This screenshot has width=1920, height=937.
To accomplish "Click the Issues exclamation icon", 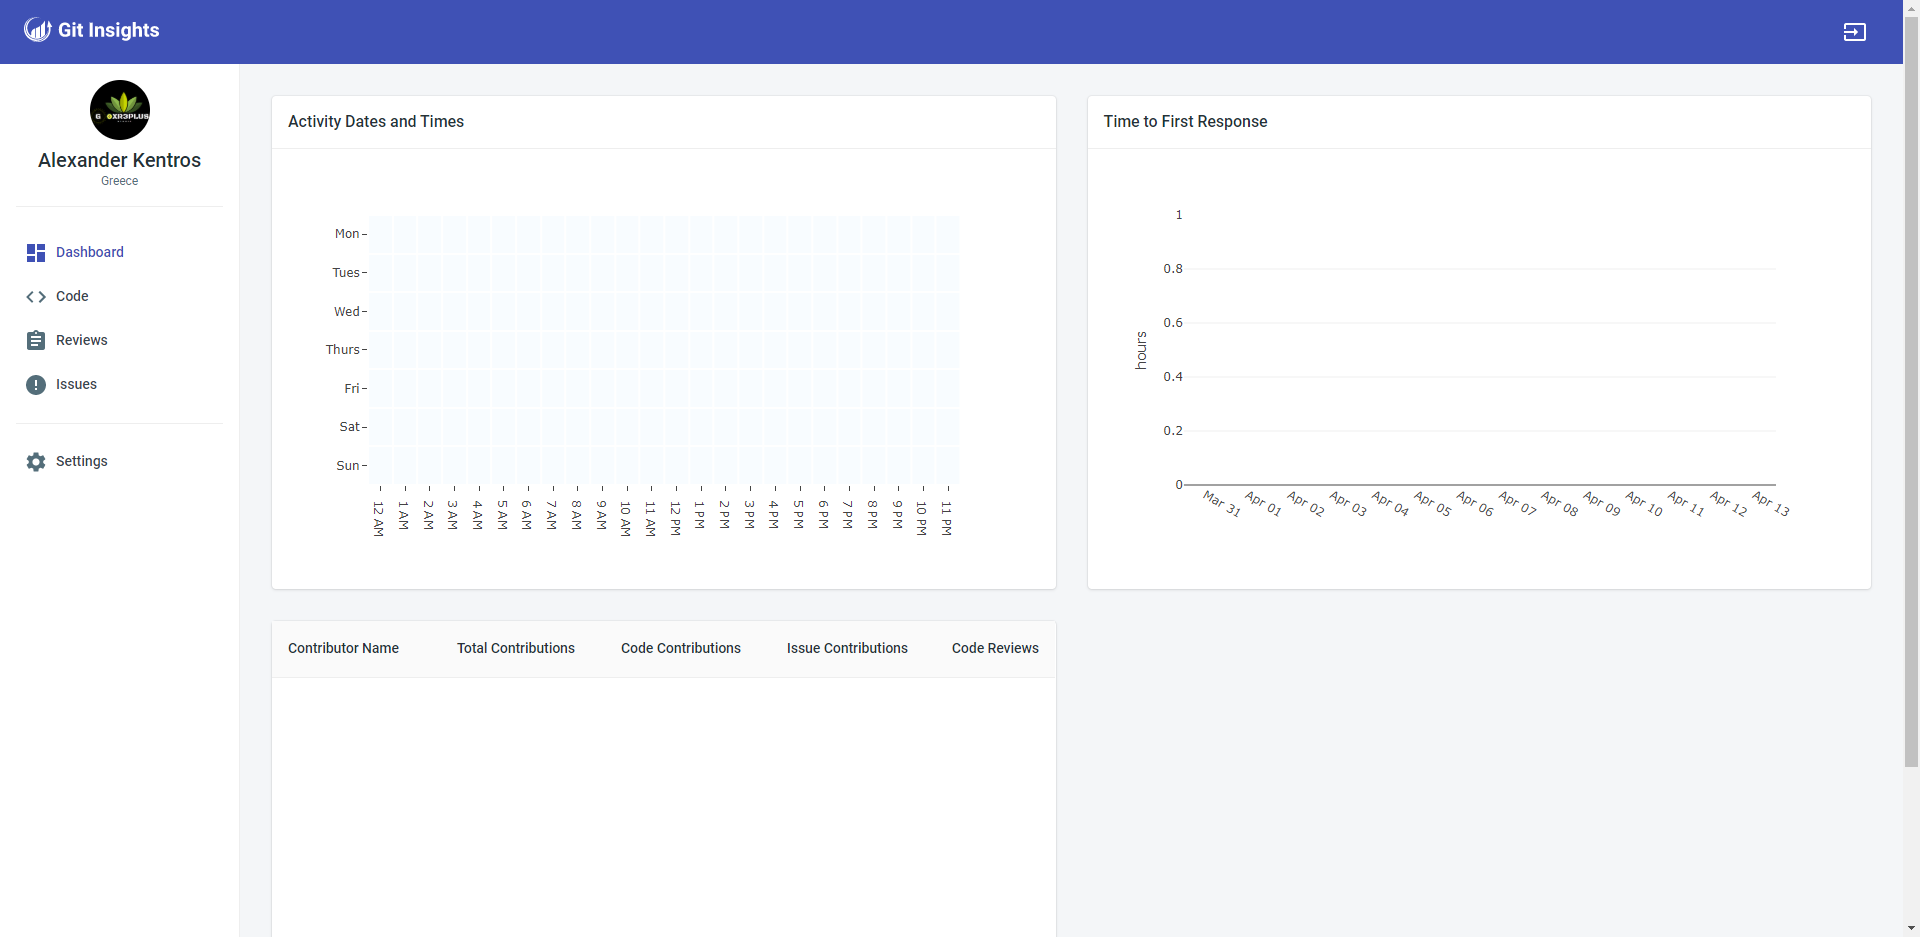I will pos(36,385).
